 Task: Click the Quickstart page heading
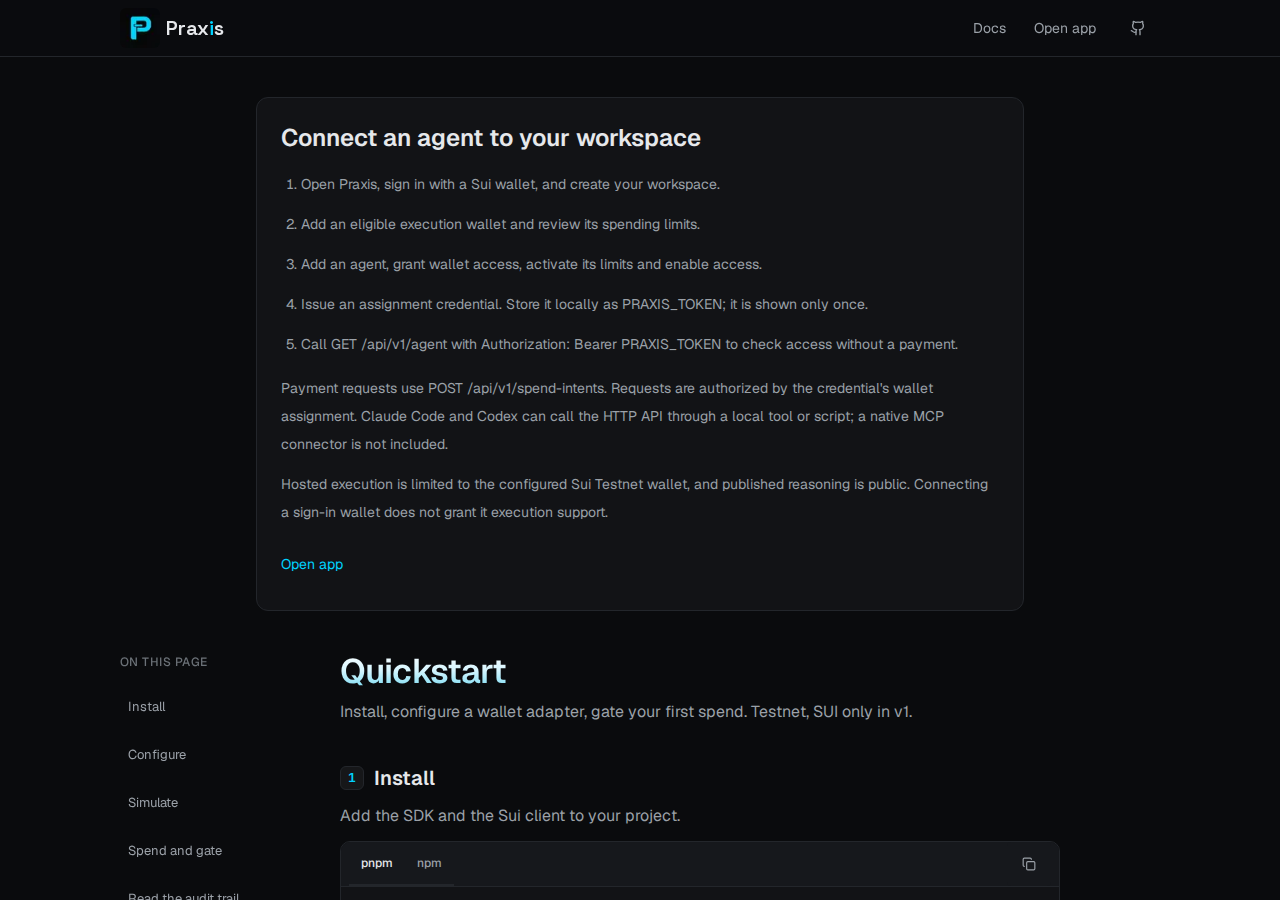tap(423, 671)
